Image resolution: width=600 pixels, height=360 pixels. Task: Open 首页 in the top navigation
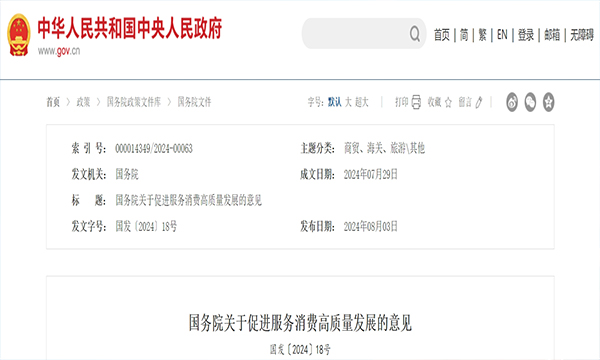(442, 35)
